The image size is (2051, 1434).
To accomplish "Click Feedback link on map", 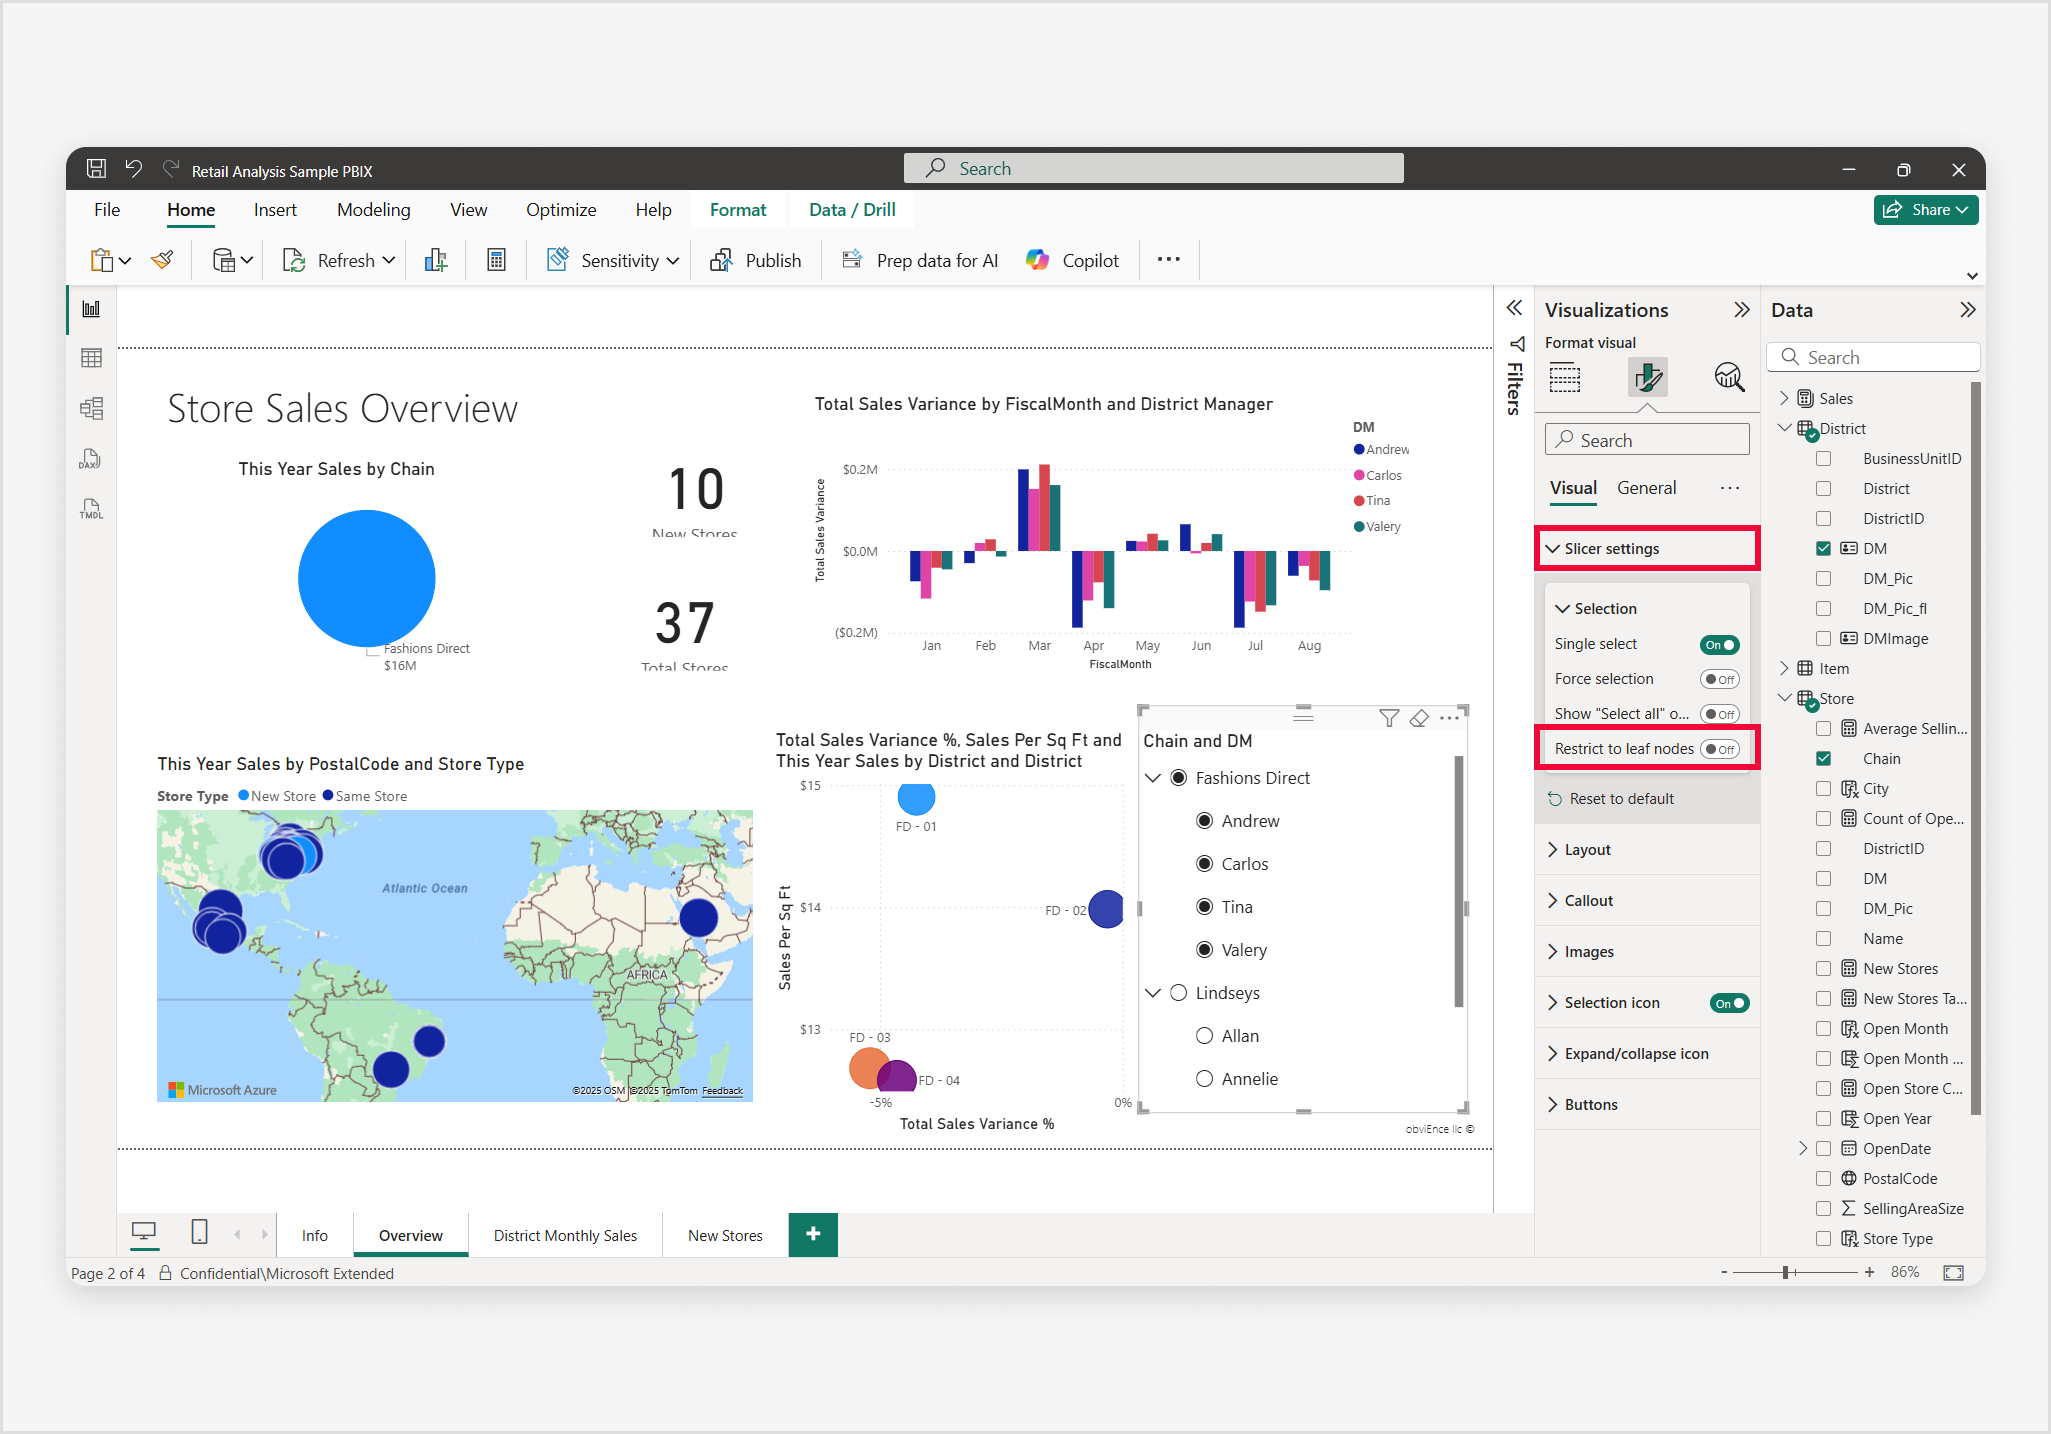I will (x=722, y=1091).
